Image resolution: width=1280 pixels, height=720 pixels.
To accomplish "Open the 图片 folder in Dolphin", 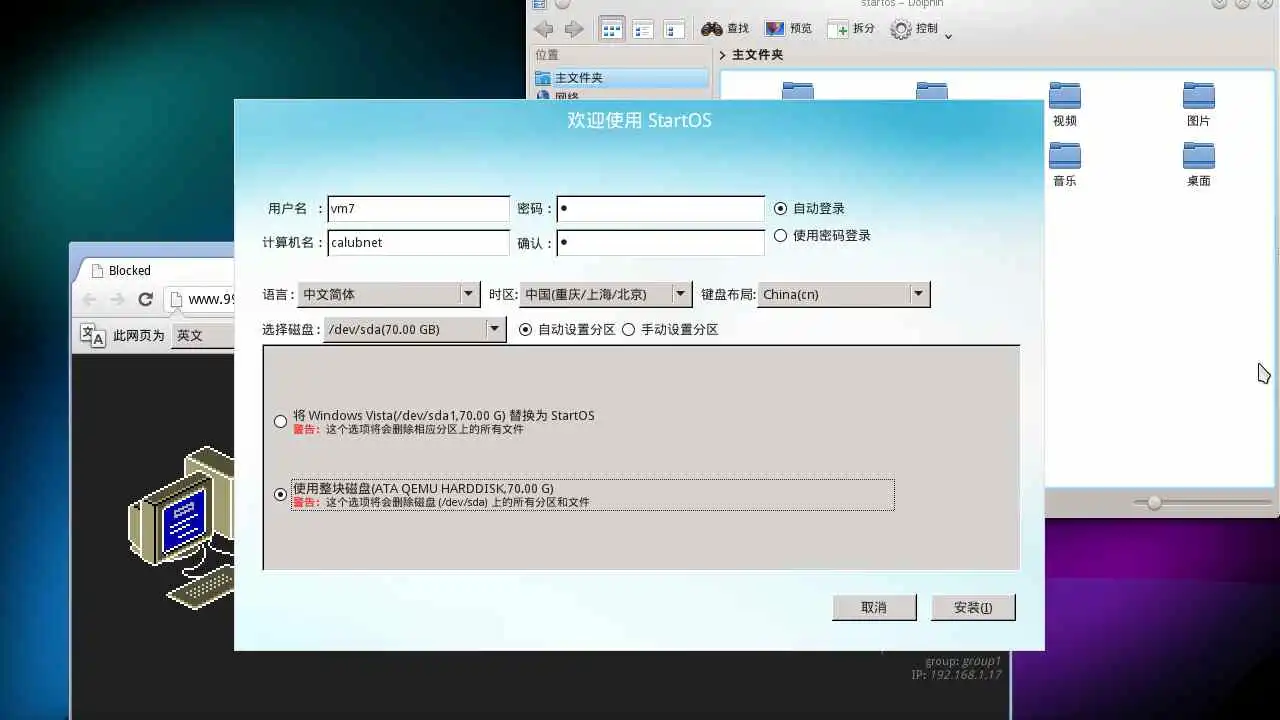I will click(1198, 105).
